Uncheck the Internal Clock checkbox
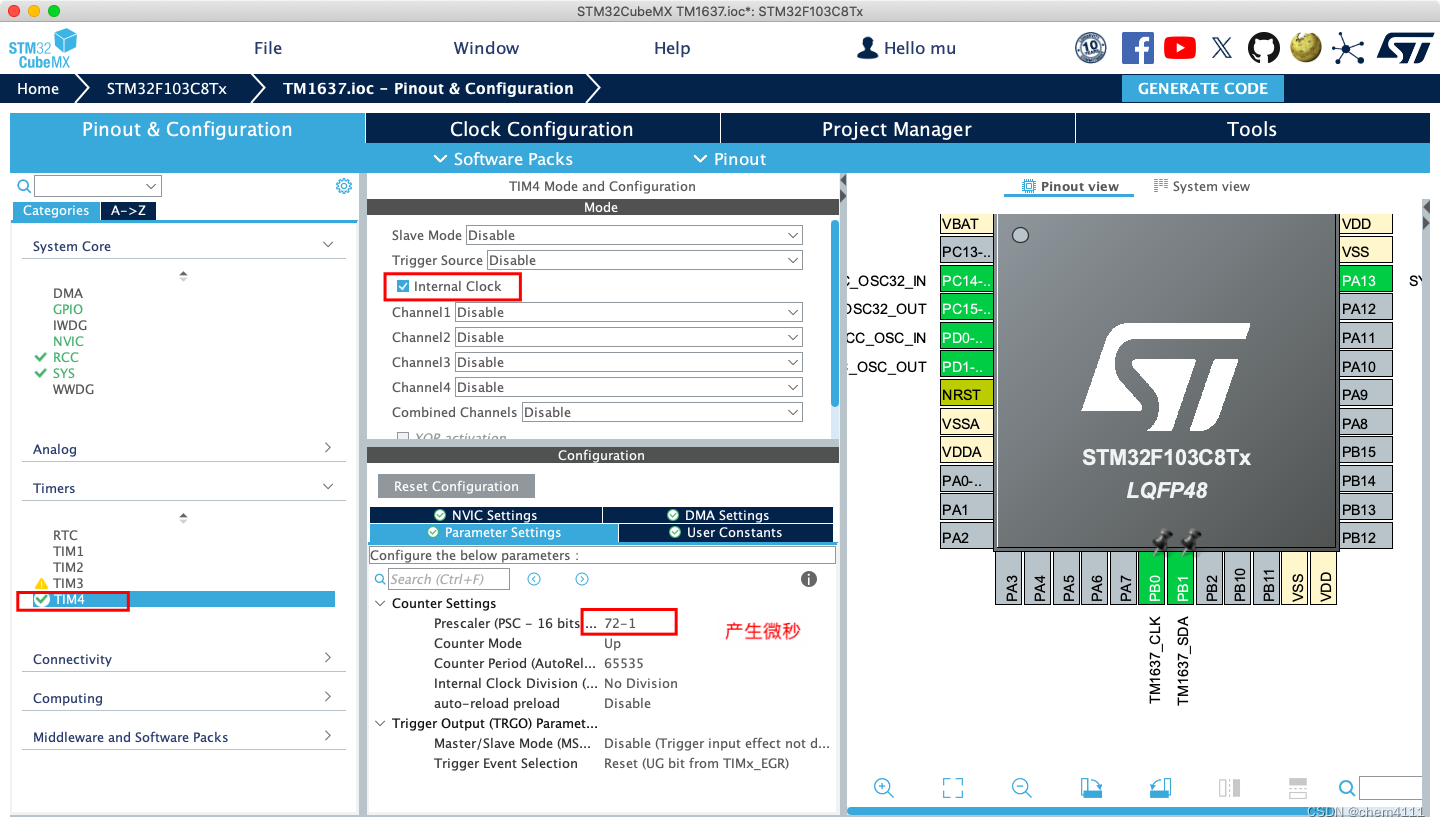1440x827 pixels. point(403,286)
